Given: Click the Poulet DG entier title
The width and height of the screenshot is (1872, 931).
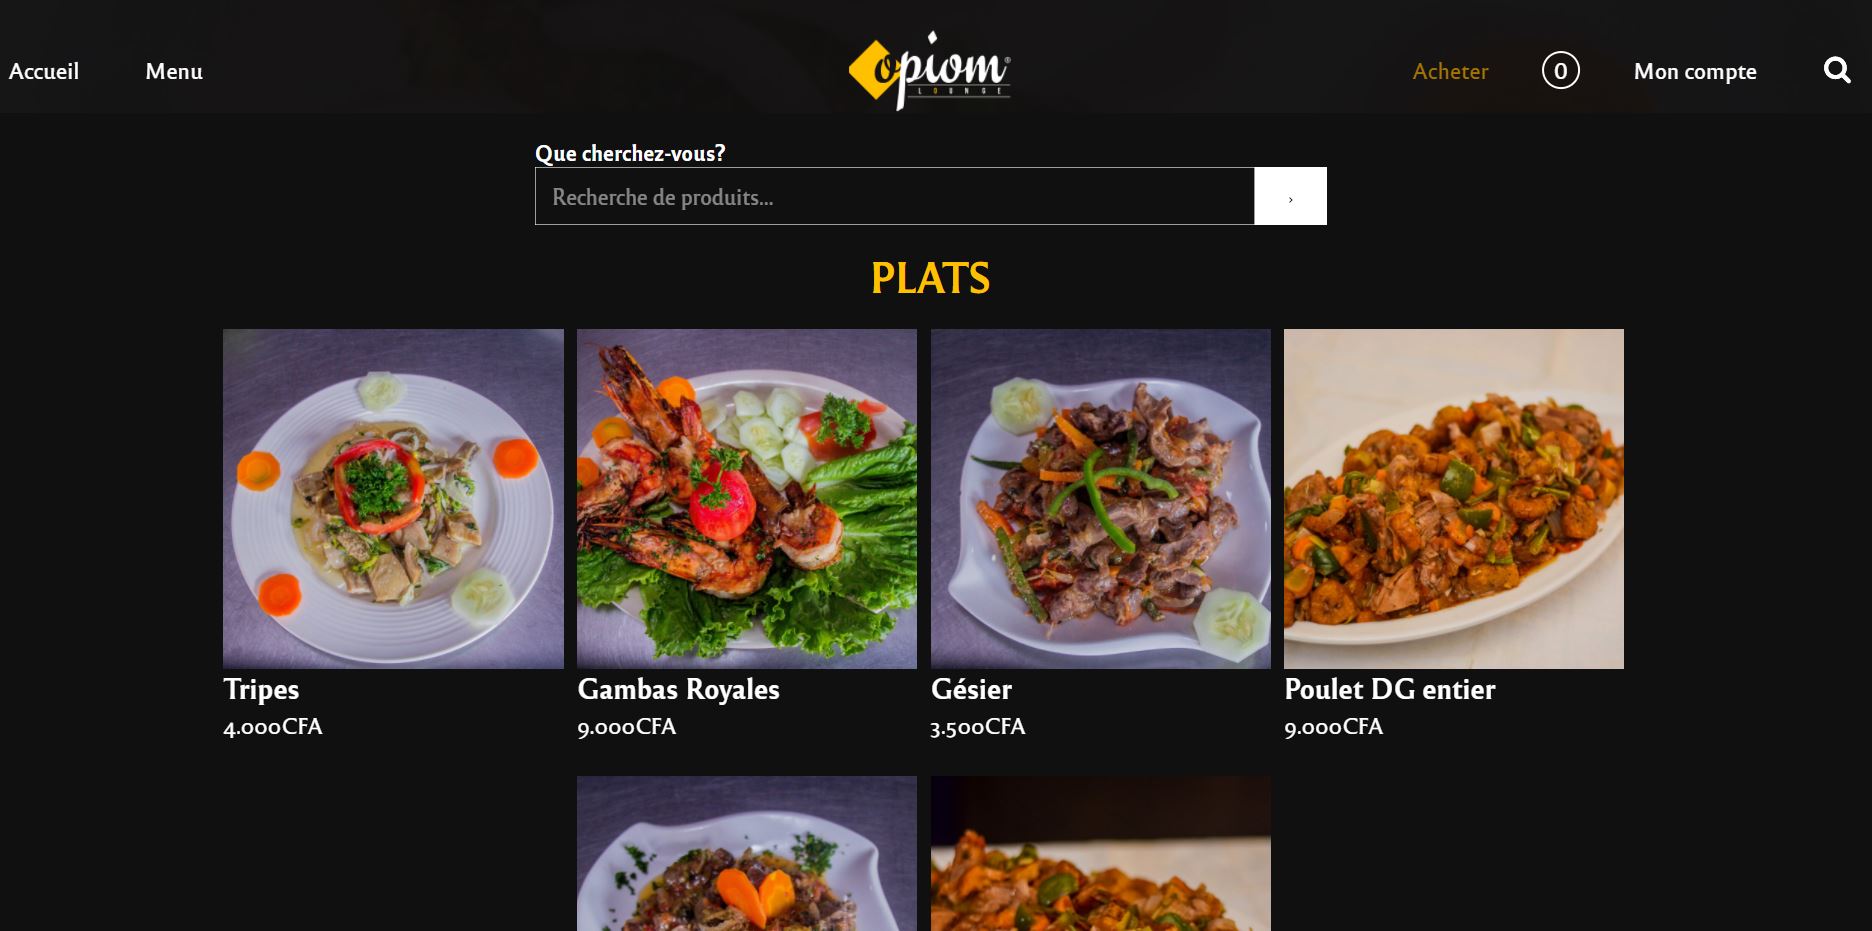Looking at the screenshot, I should 1390,689.
